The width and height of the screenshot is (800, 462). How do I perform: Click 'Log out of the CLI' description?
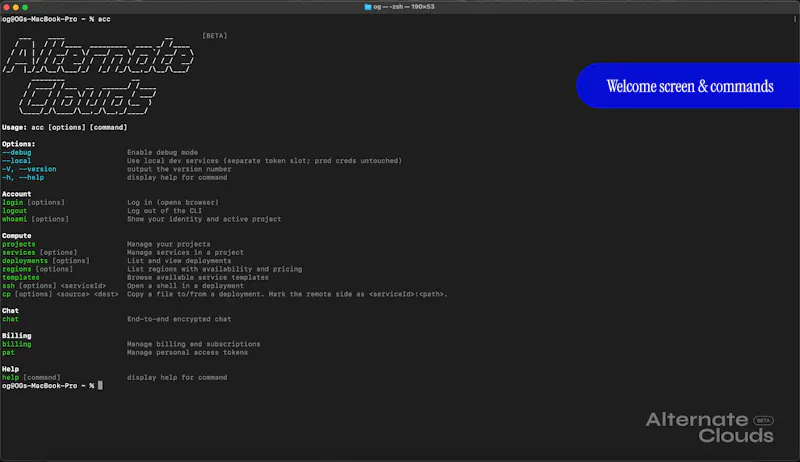(x=164, y=211)
